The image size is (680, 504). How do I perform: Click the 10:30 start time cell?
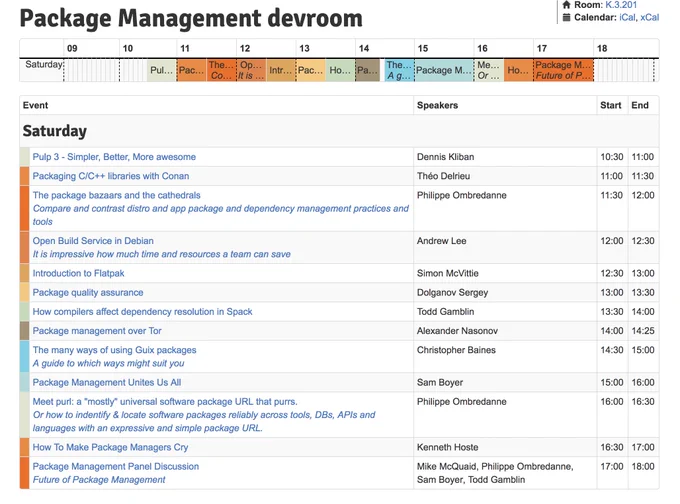coord(612,157)
